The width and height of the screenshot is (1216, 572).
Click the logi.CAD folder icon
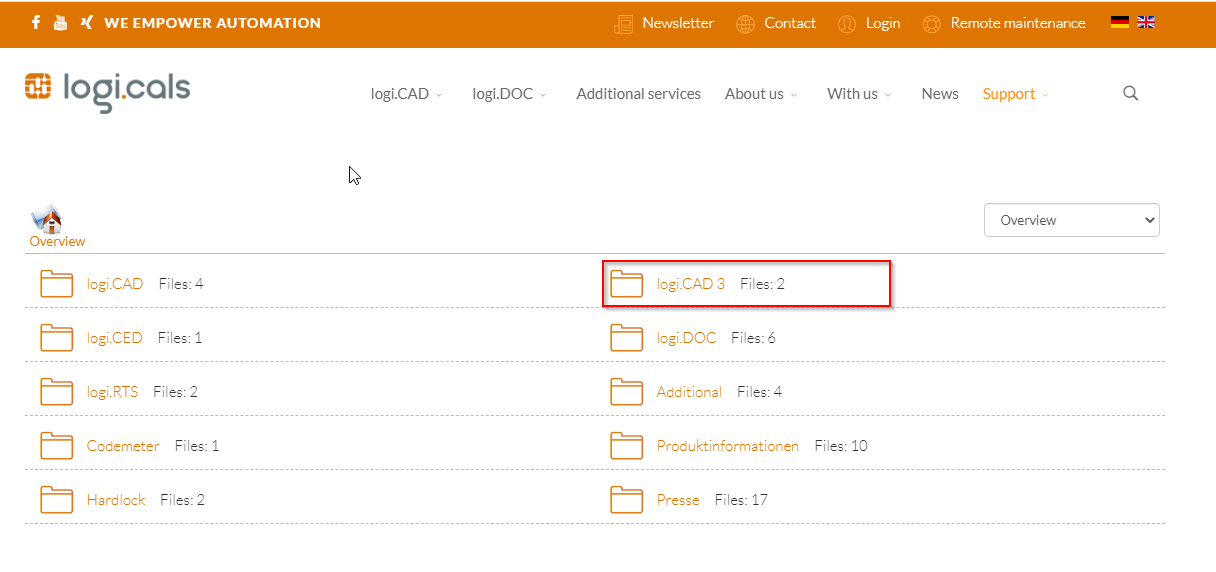pyautogui.click(x=57, y=284)
